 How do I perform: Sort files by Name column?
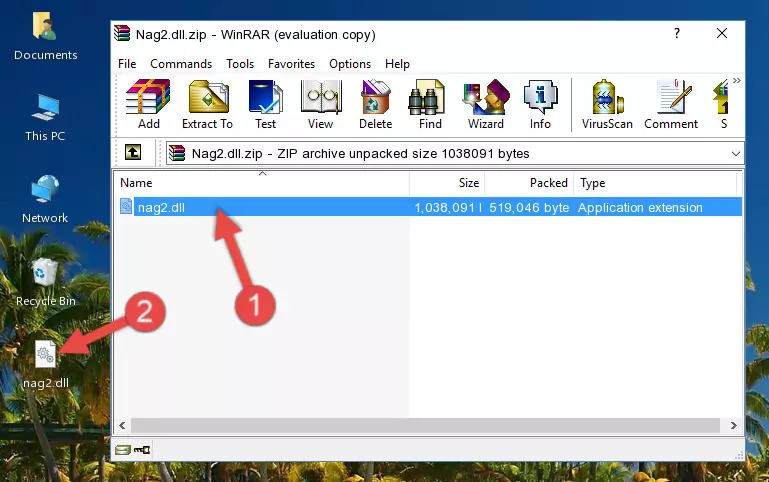262,183
